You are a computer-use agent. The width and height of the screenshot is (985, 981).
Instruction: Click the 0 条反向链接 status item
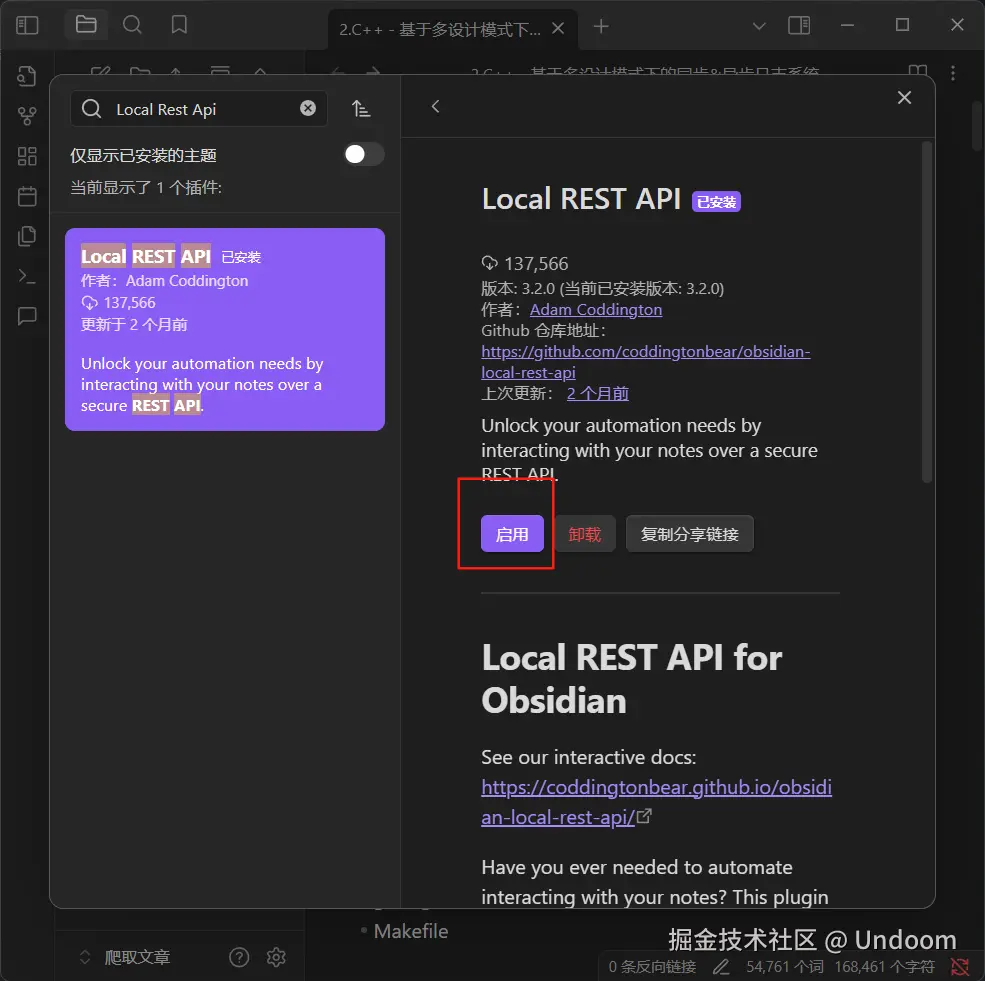coord(652,967)
